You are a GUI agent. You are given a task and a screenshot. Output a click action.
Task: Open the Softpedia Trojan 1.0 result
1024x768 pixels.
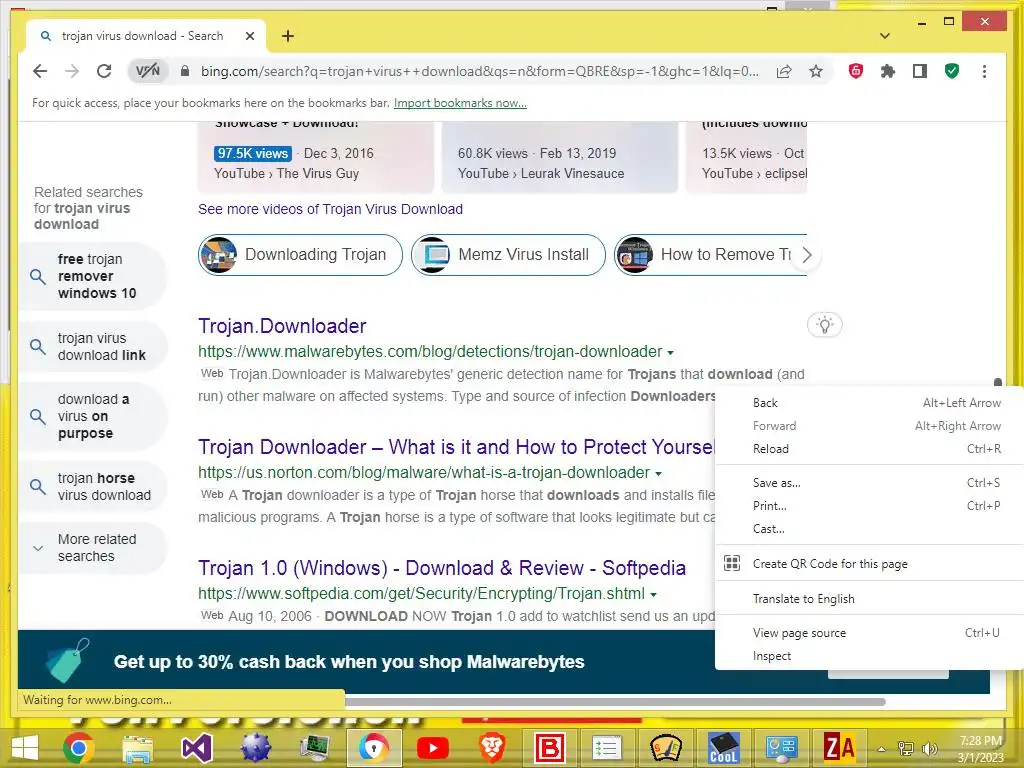442,568
